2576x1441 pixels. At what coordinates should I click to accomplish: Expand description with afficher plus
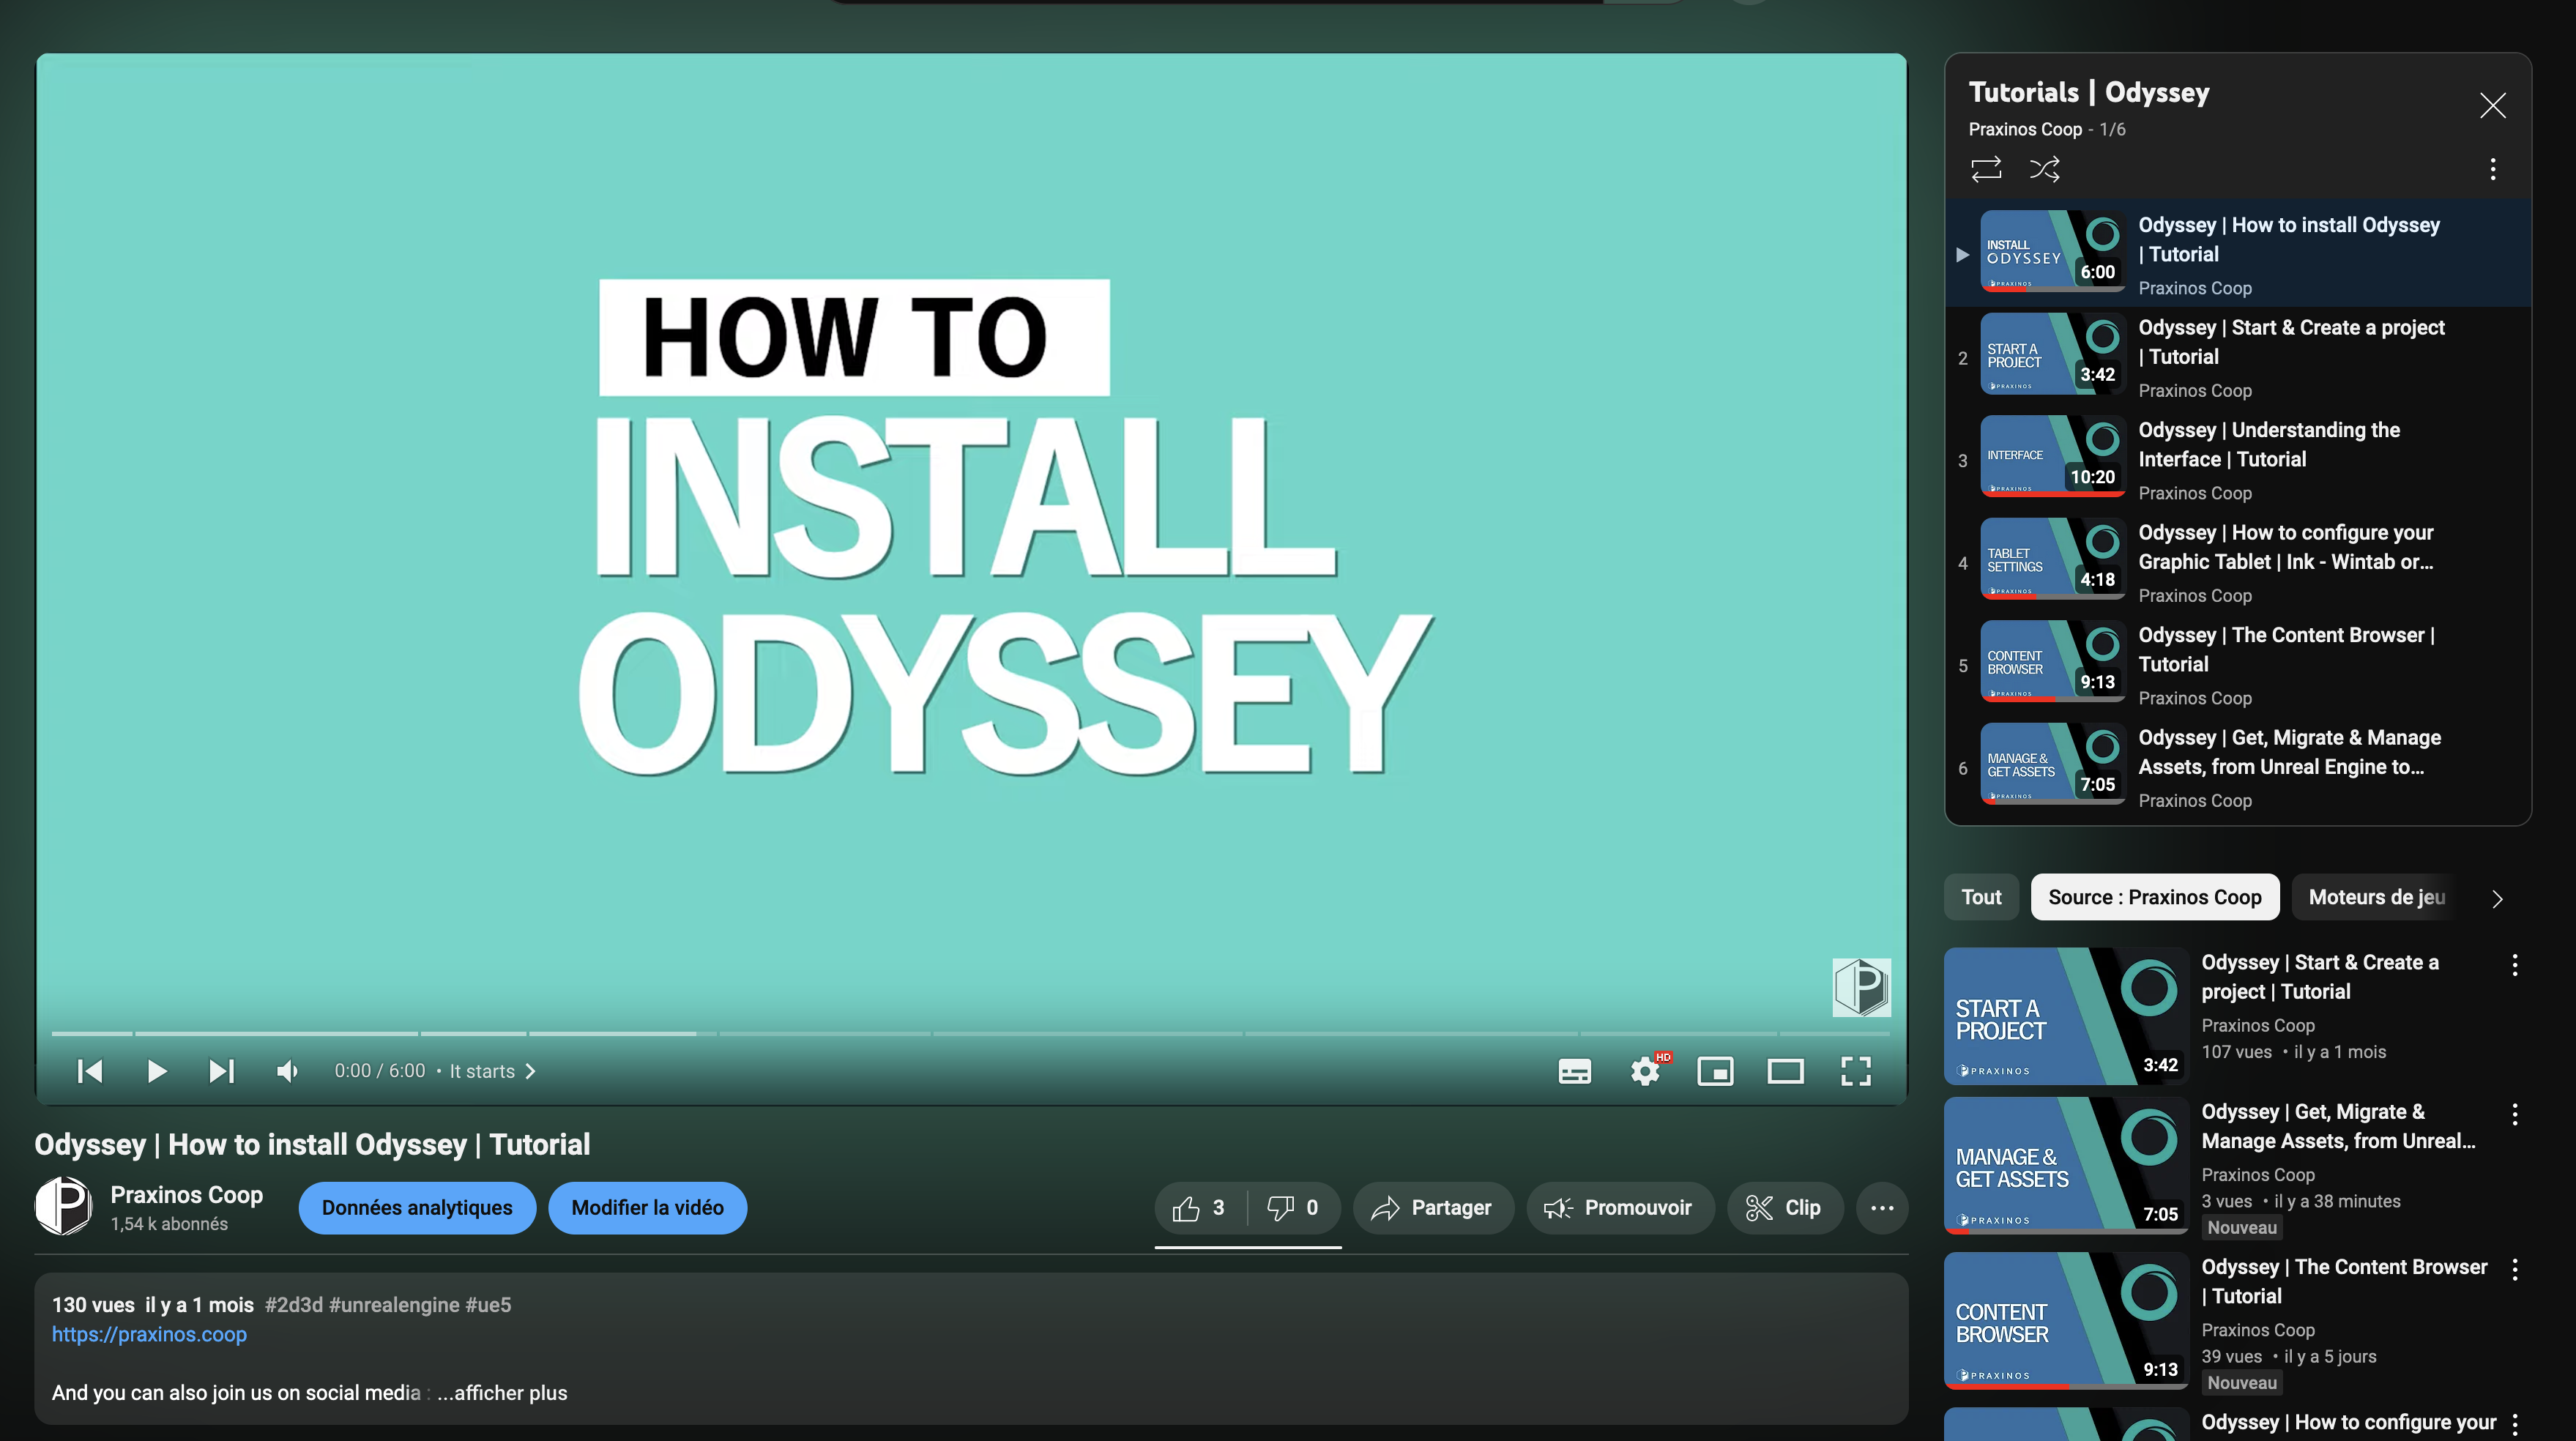(502, 1393)
